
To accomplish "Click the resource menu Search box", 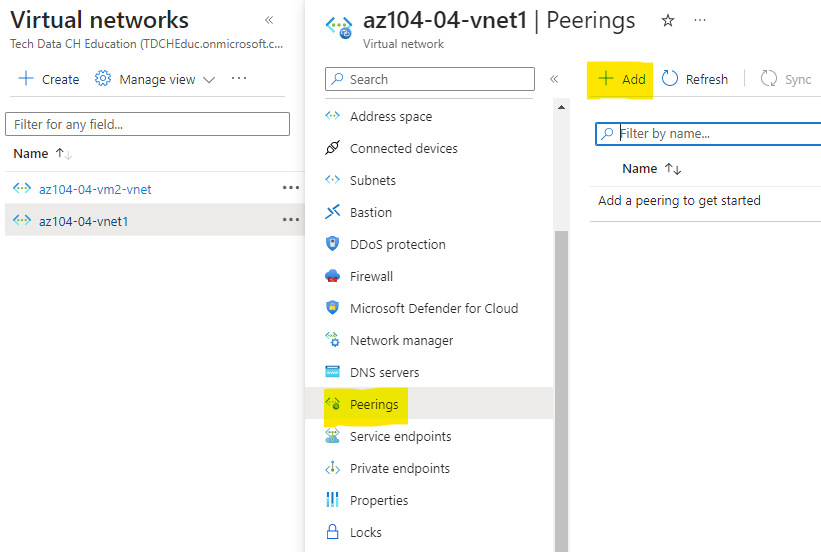I will tap(430, 79).
